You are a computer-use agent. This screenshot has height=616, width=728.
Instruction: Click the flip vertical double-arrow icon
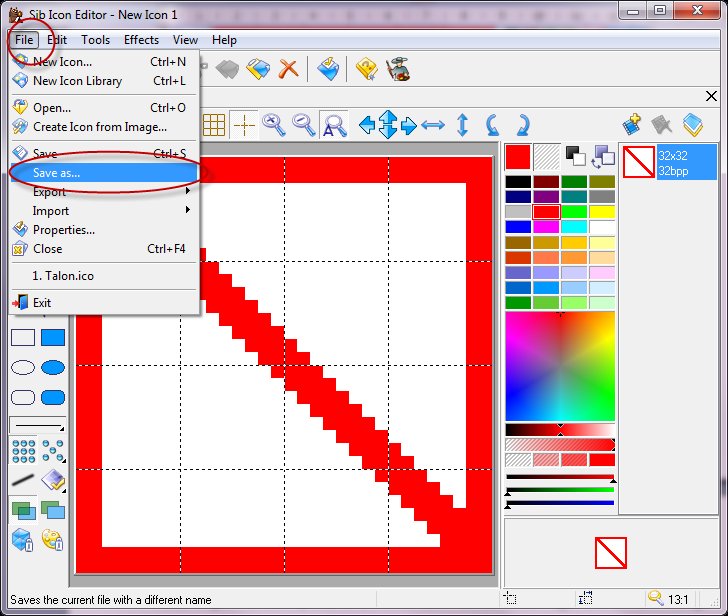tap(462, 125)
